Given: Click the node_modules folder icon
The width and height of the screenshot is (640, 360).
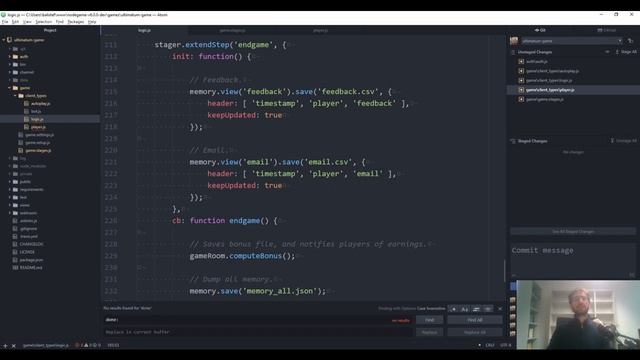Looking at the screenshot, I should tap(15, 166).
